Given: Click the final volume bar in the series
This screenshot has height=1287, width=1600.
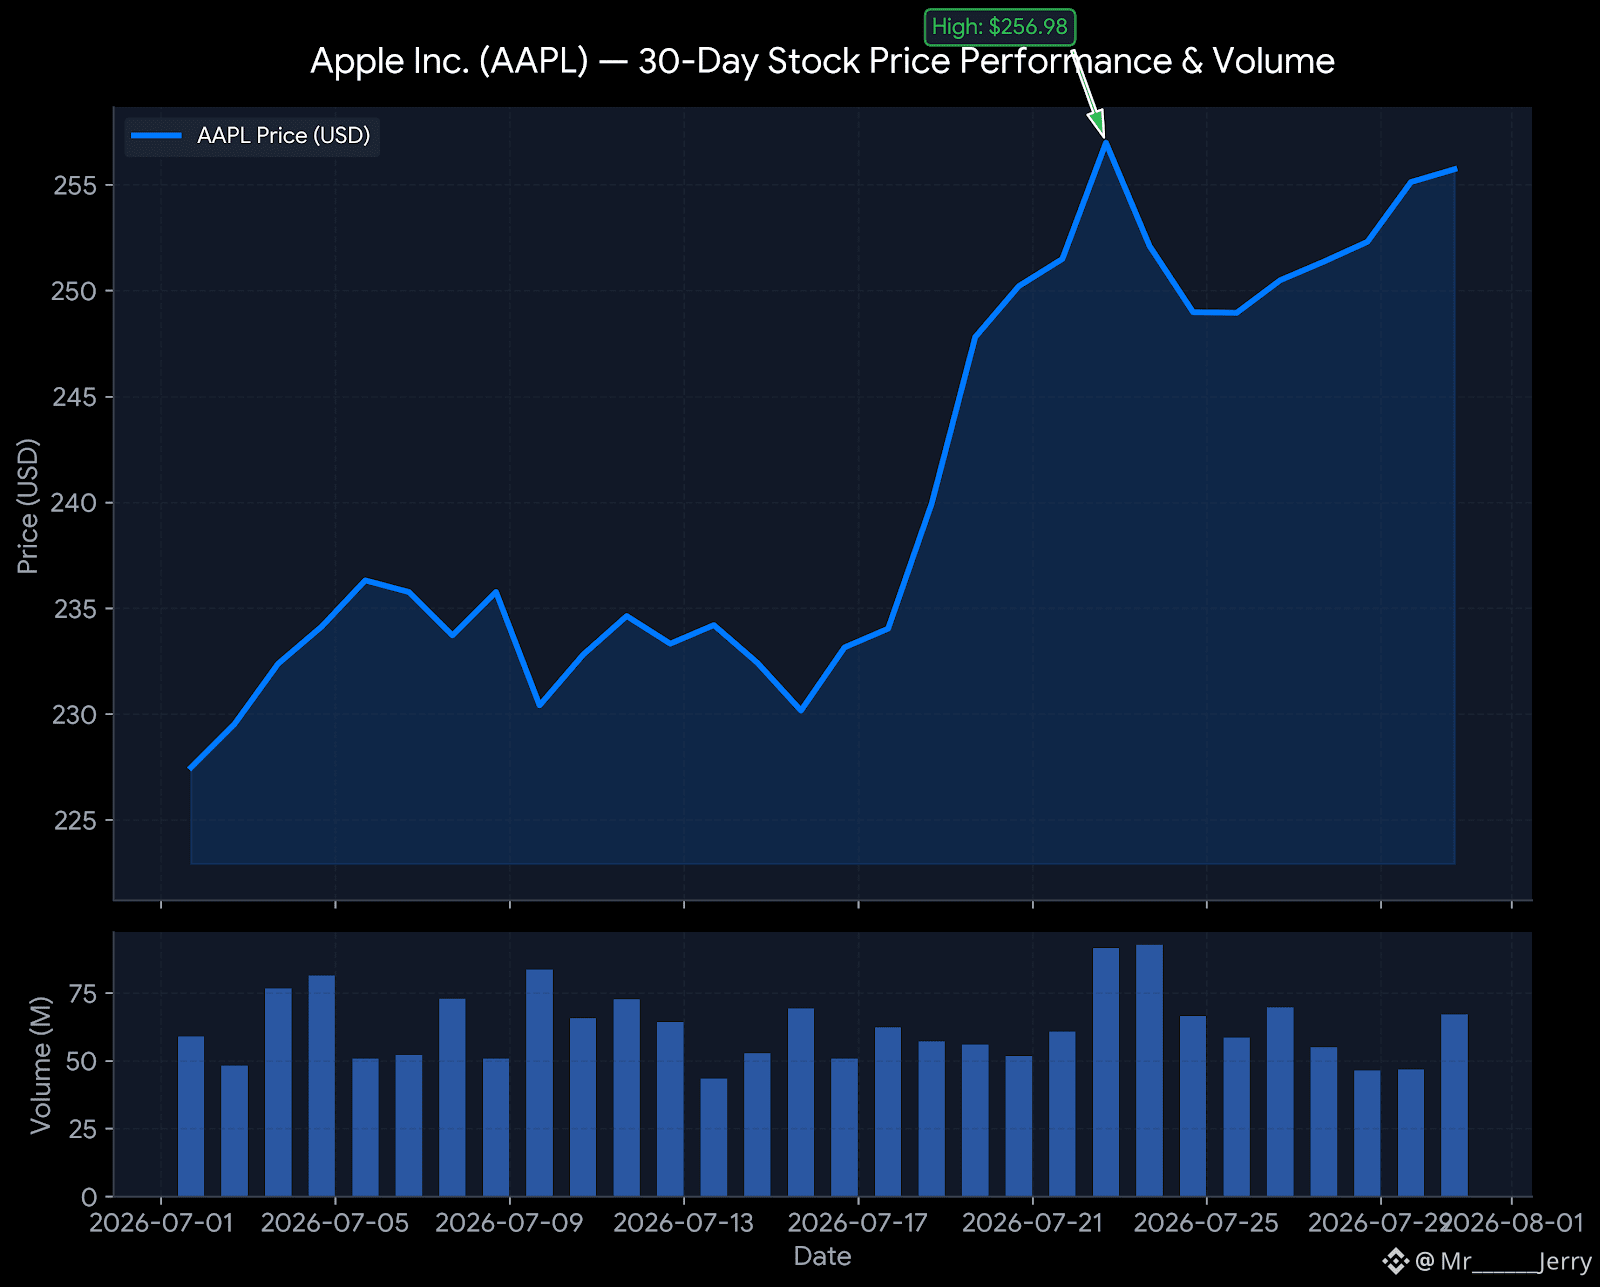Looking at the screenshot, I should (x=1454, y=1105).
